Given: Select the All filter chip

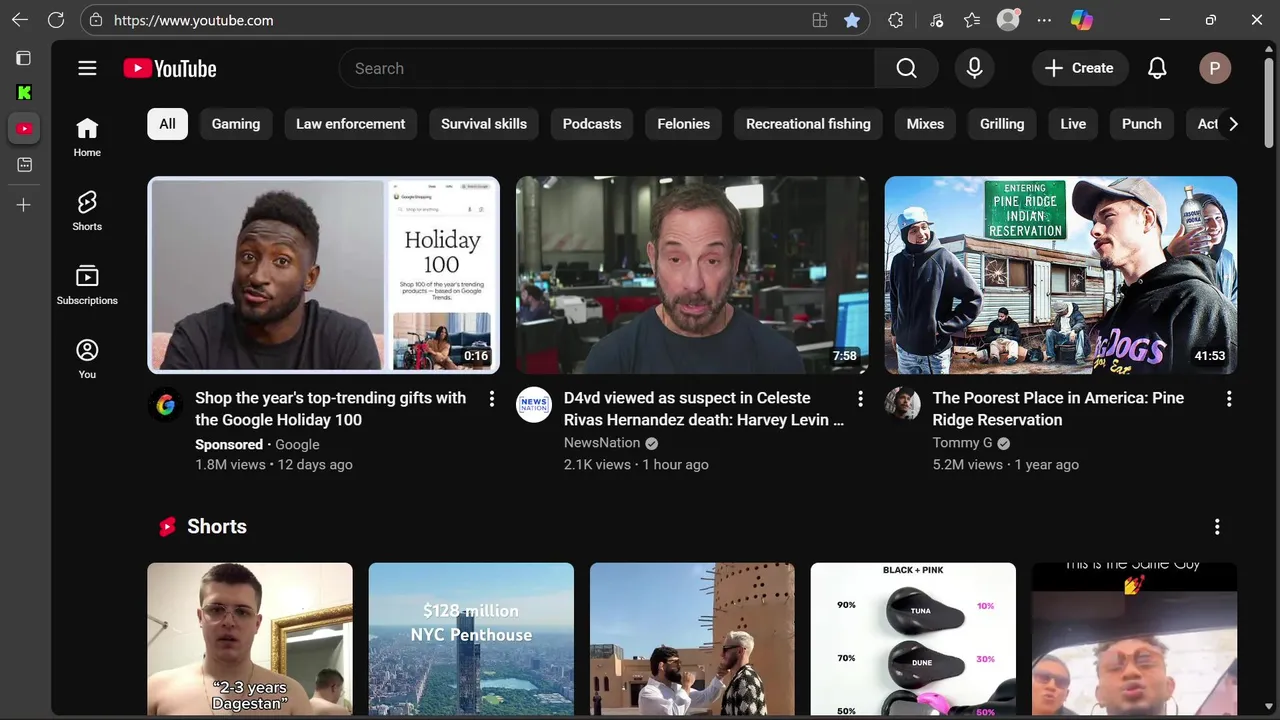Looking at the screenshot, I should click(x=167, y=124).
